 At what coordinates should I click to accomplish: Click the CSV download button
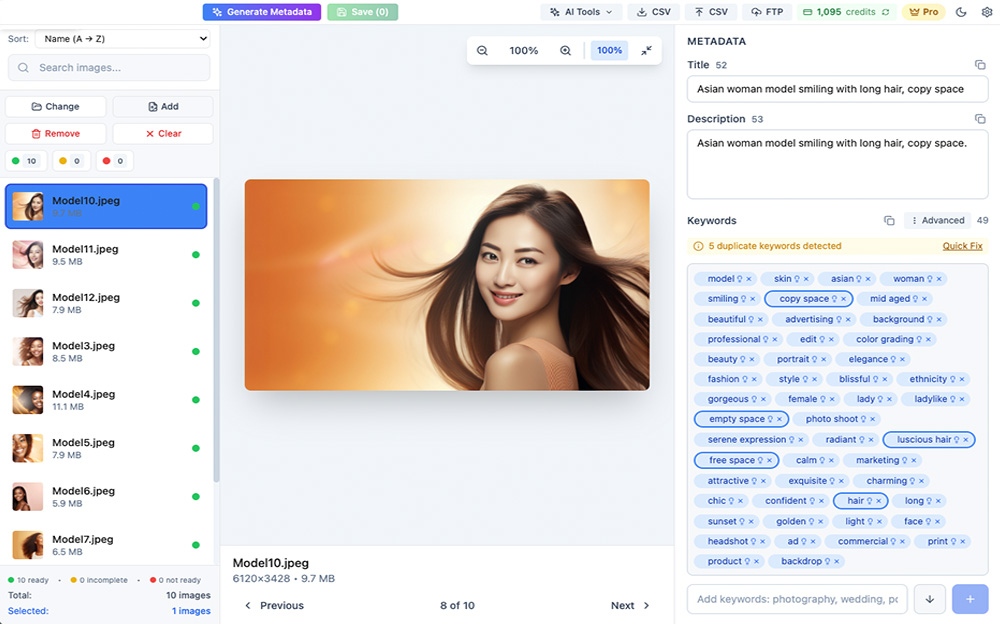point(654,12)
